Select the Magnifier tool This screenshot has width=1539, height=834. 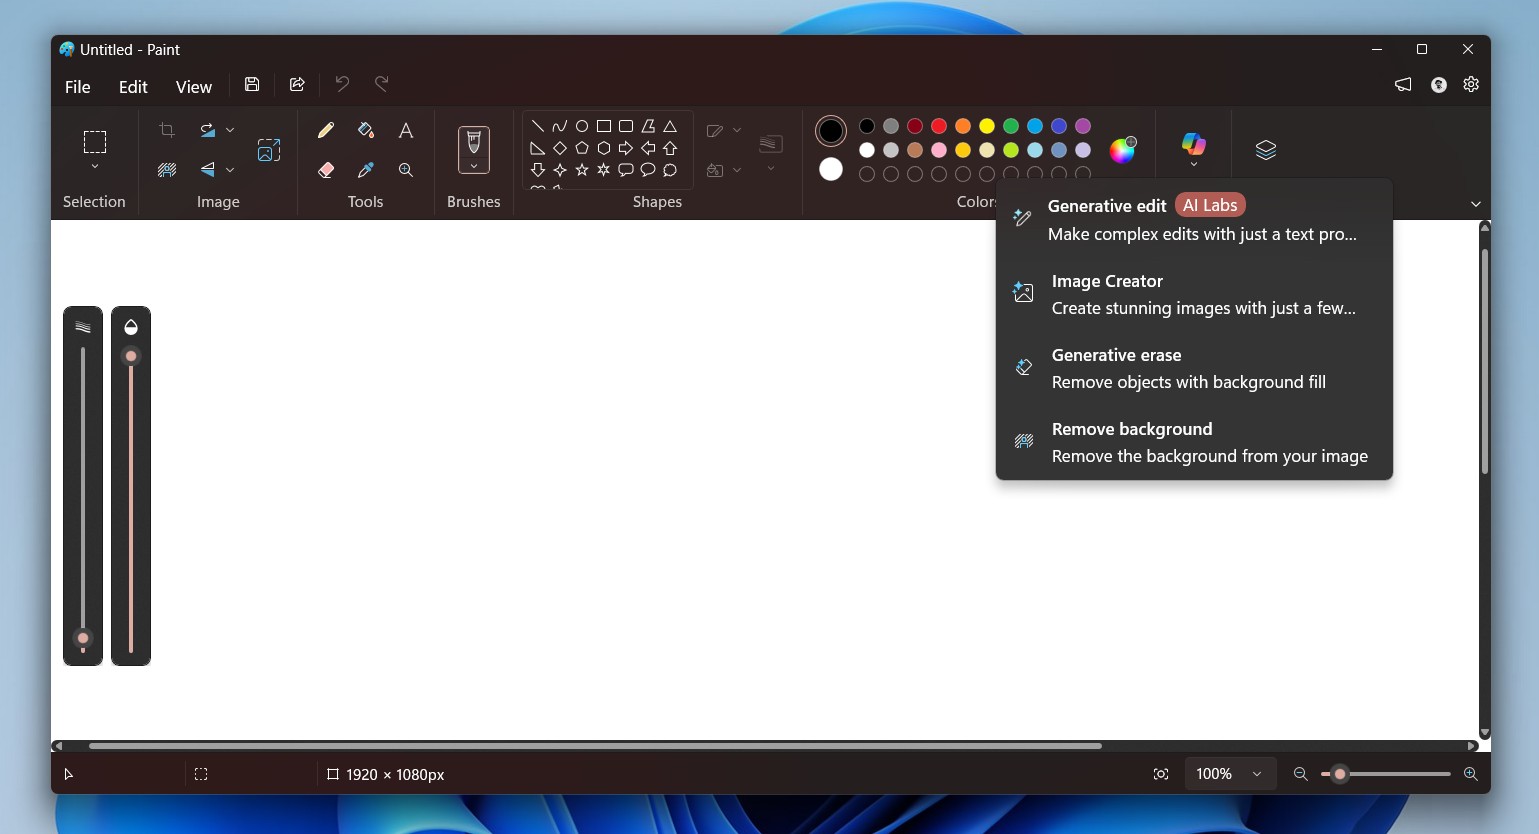tap(405, 170)
